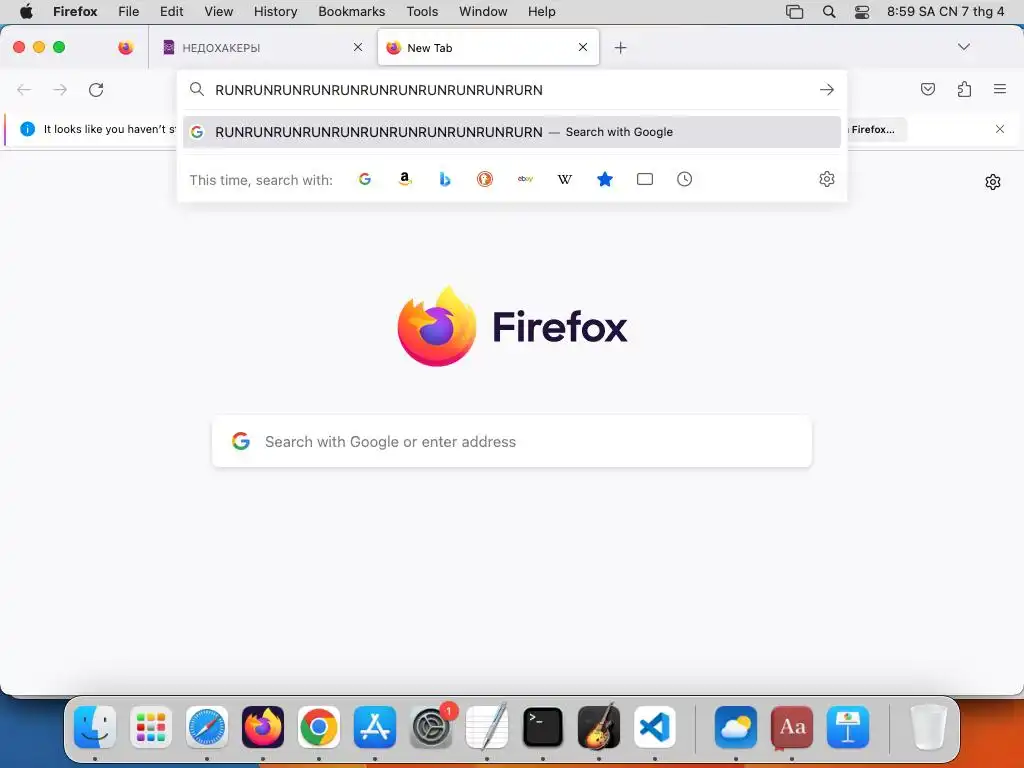
Task: Open App Store from the Dock
Action: click(x=375, y=727)
